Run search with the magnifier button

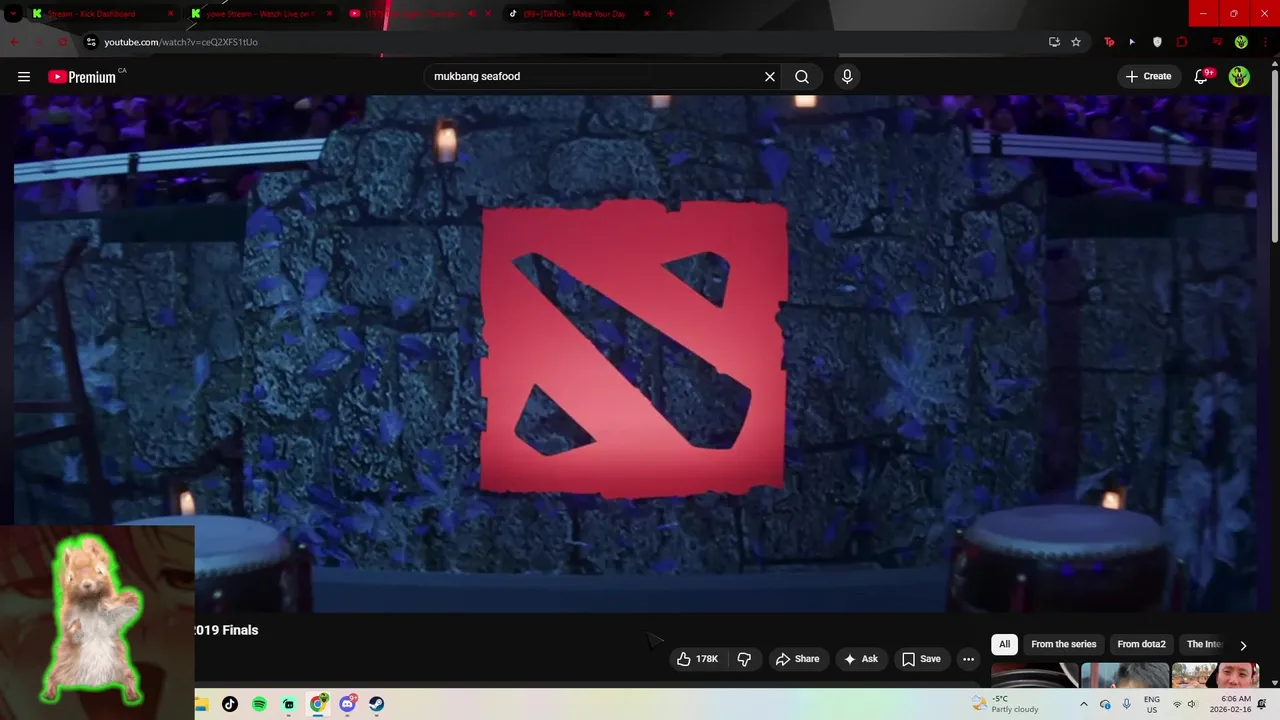point(802,77)
